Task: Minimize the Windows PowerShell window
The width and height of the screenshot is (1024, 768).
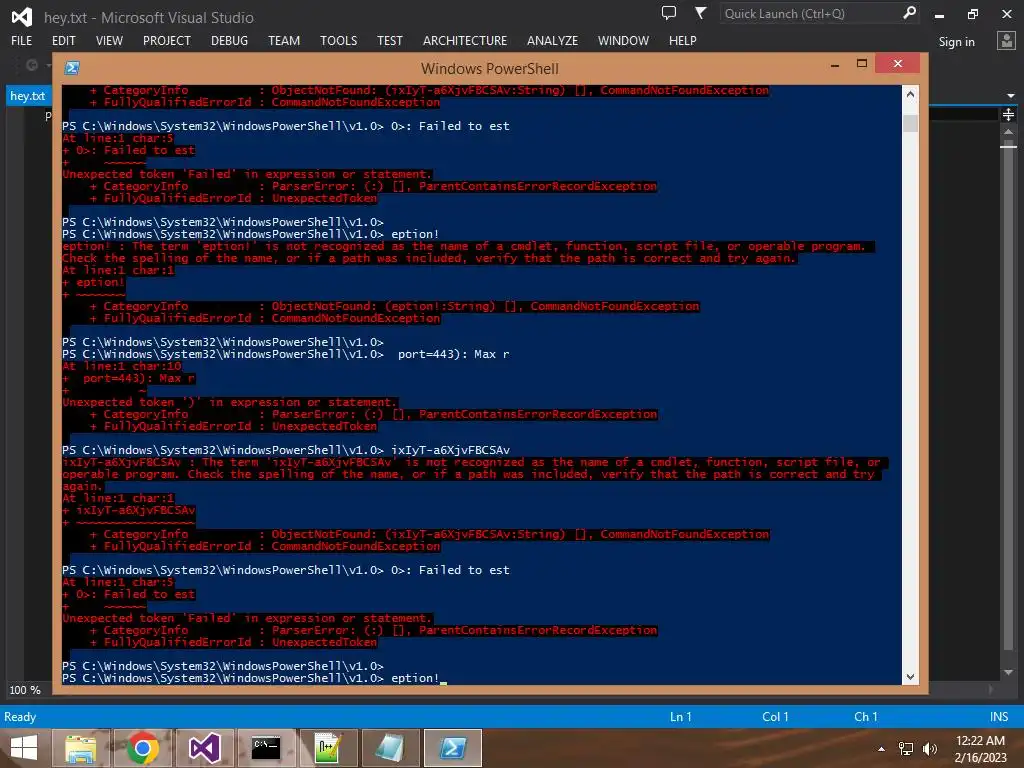Action: 835,65
